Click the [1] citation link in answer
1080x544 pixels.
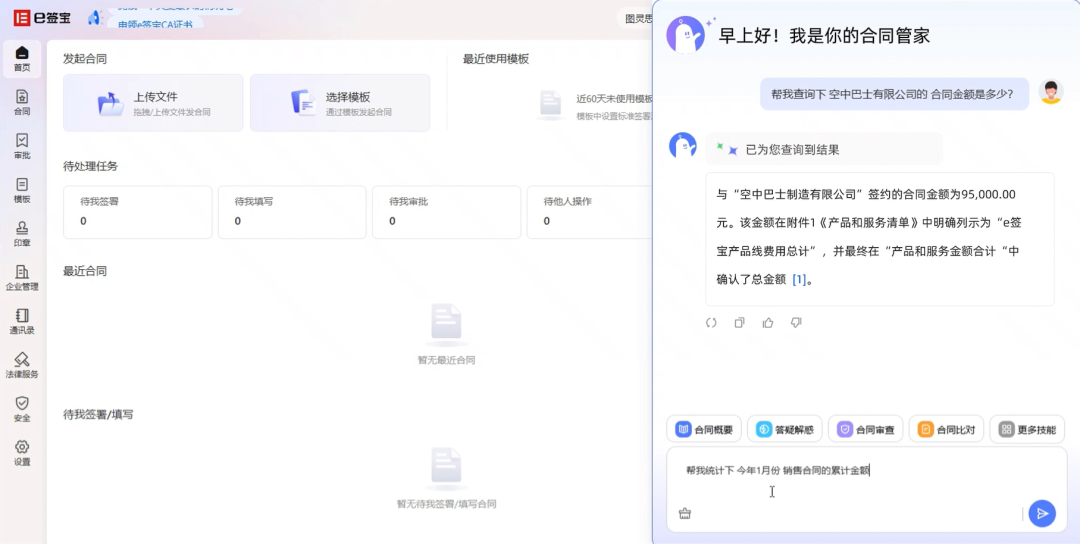coord(799,280)
